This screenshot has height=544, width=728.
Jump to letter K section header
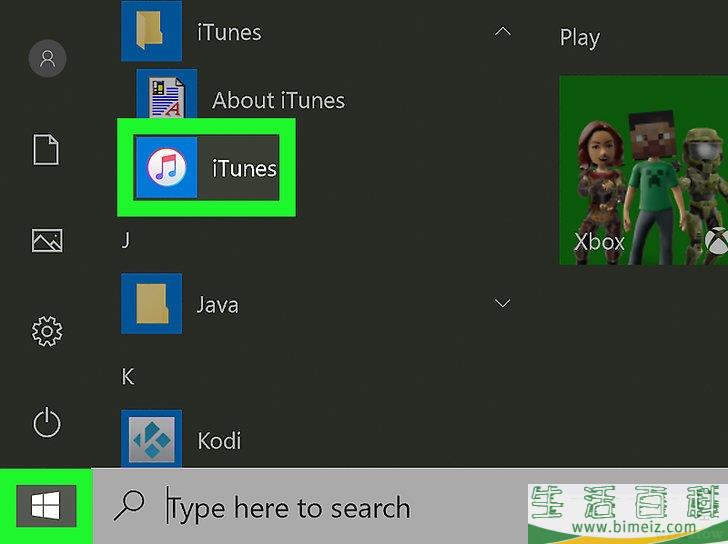[128, 376]
